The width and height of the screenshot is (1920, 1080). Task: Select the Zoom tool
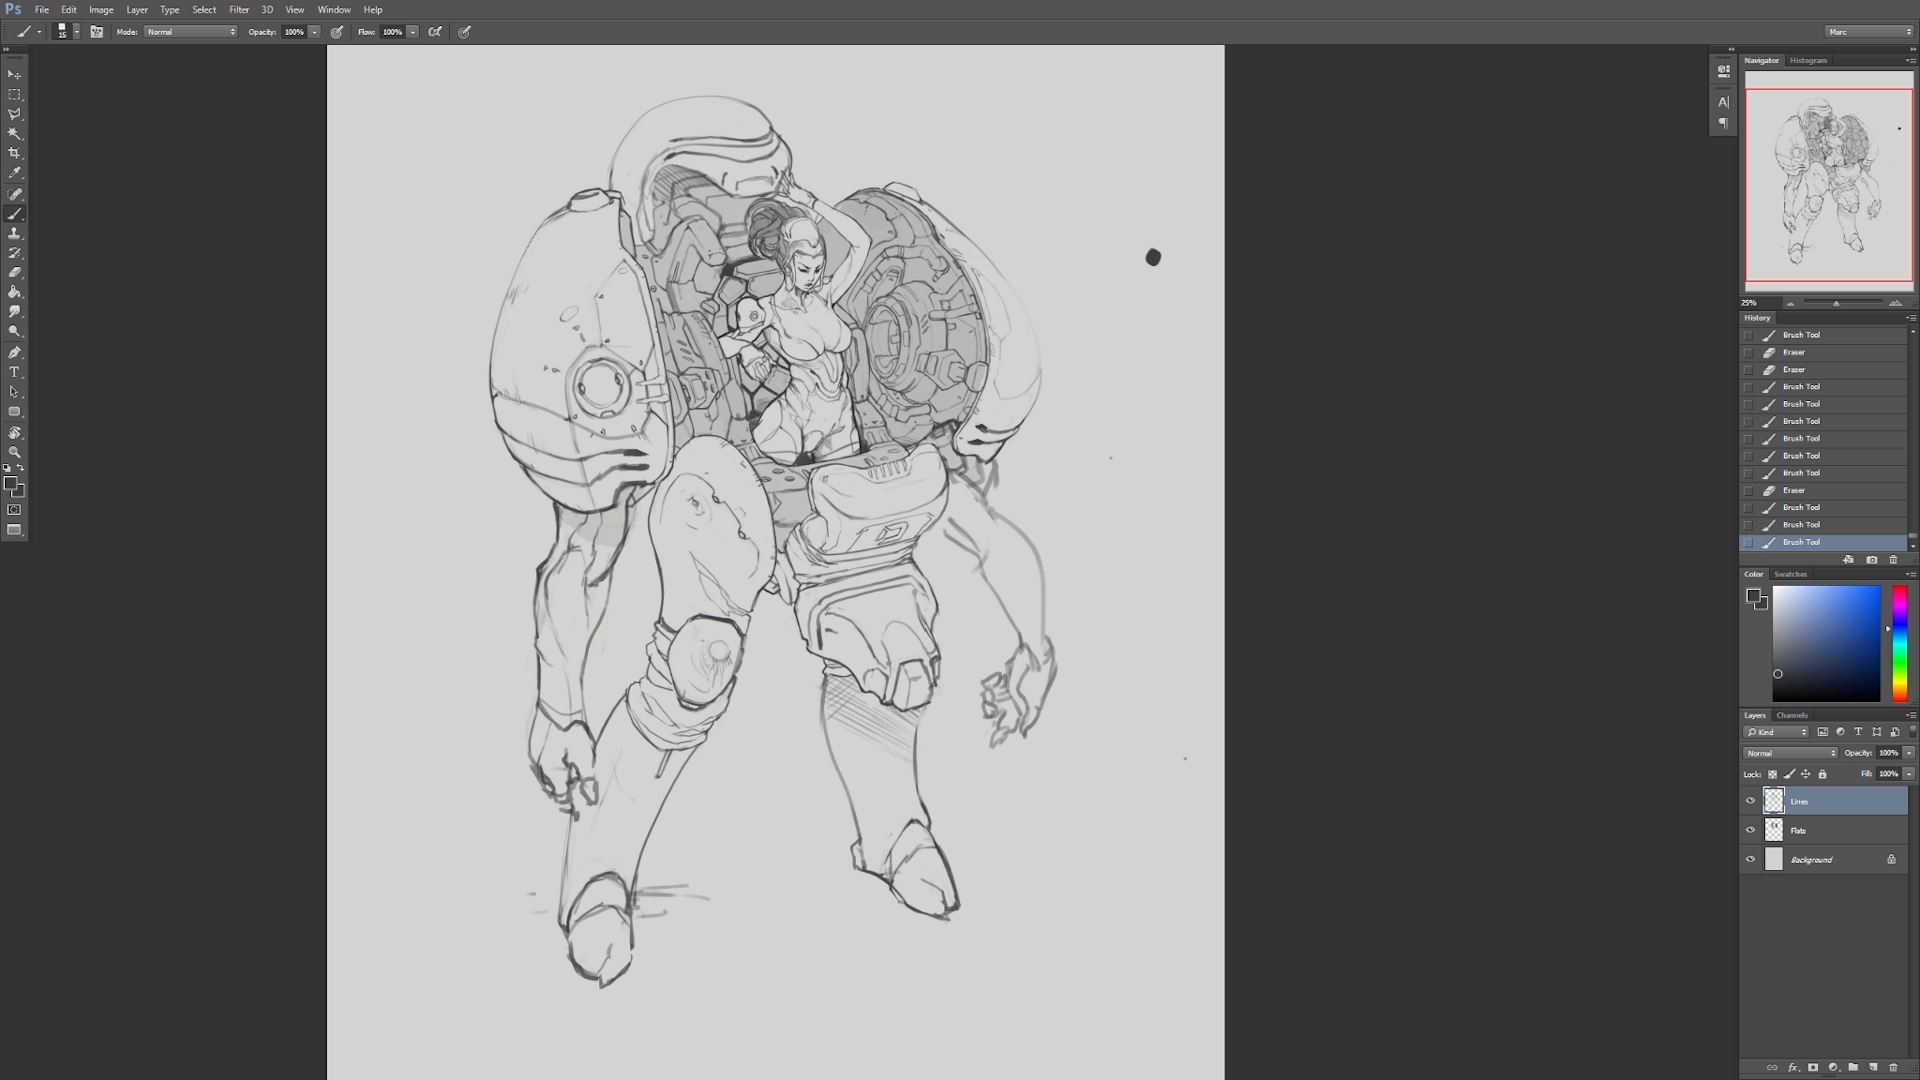pyautogui.click(x=14, y=452)
